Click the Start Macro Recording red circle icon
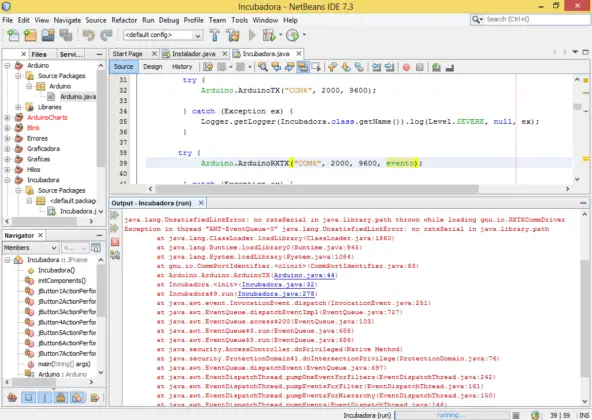The image size is (592, 420). tap(406, 67)
